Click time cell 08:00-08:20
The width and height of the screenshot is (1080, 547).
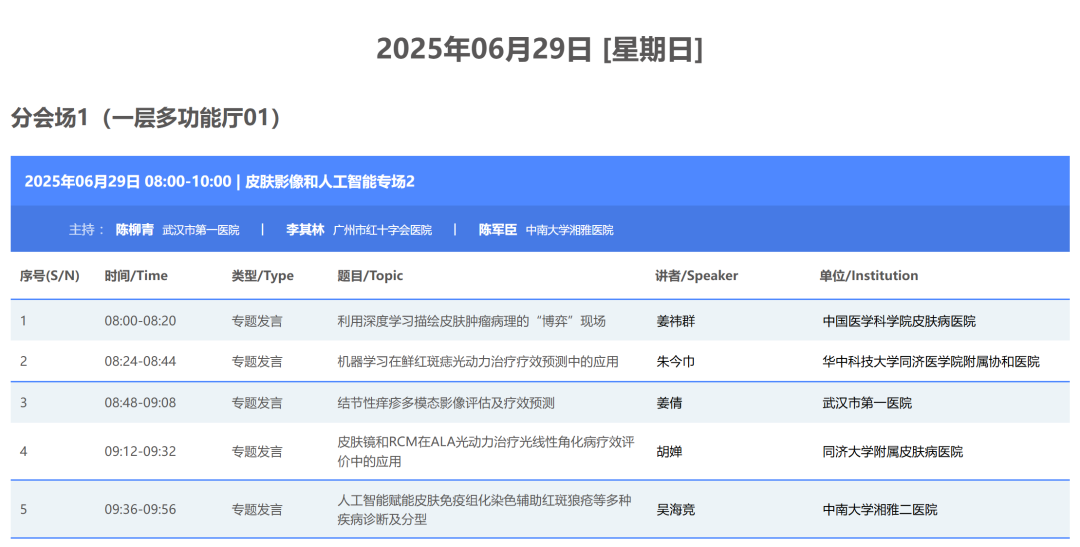(x=141, y=321)
